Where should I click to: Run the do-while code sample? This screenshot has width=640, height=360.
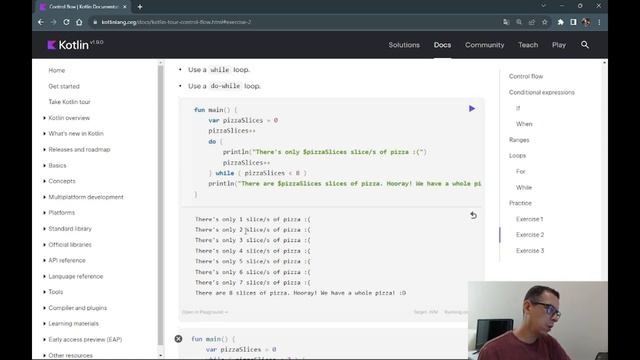coord(472,109)
